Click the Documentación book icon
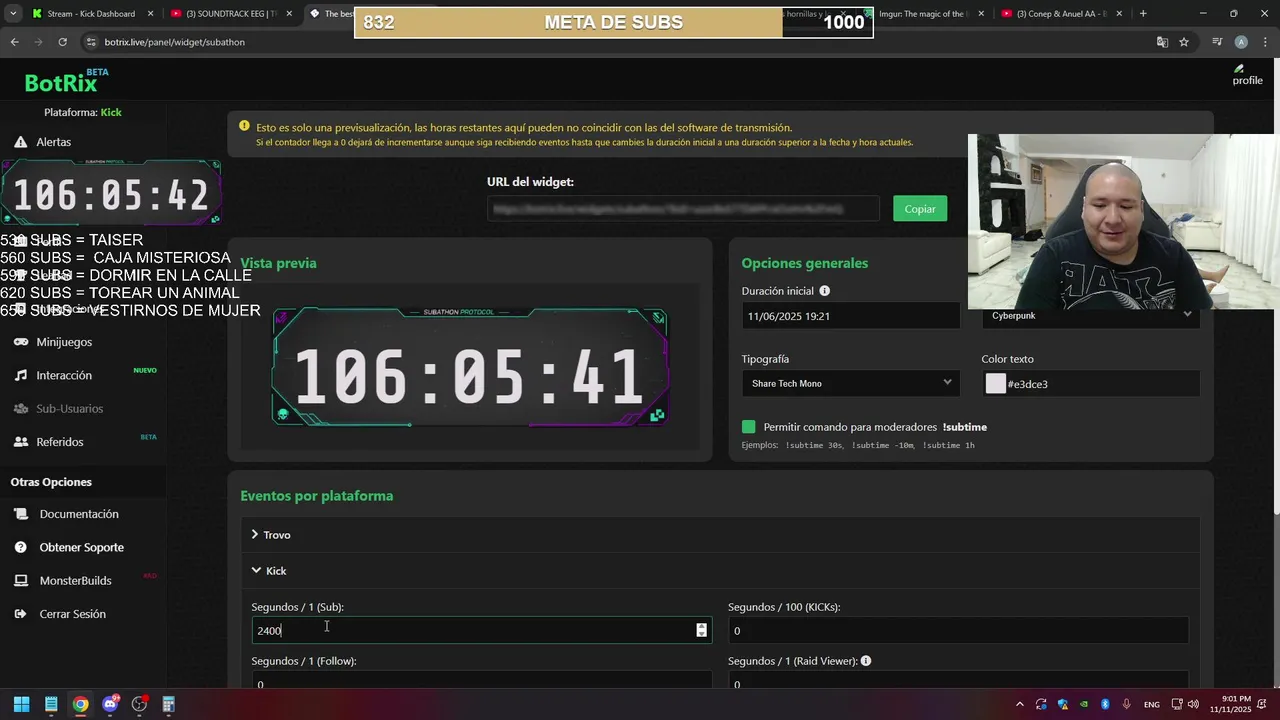The width and height of the screenshot is (1280, 720). pos(20,514)
